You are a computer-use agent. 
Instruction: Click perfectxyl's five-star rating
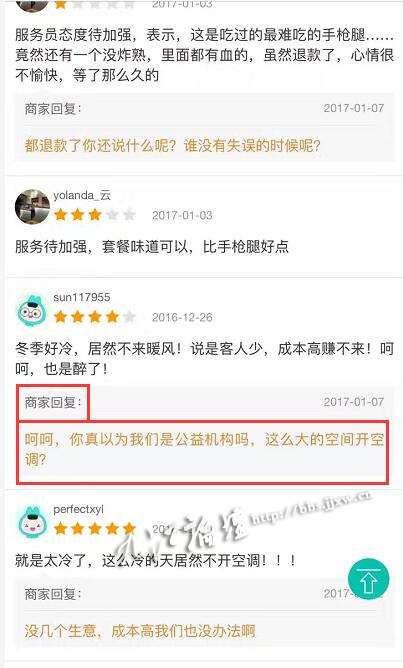pos(95,529)
